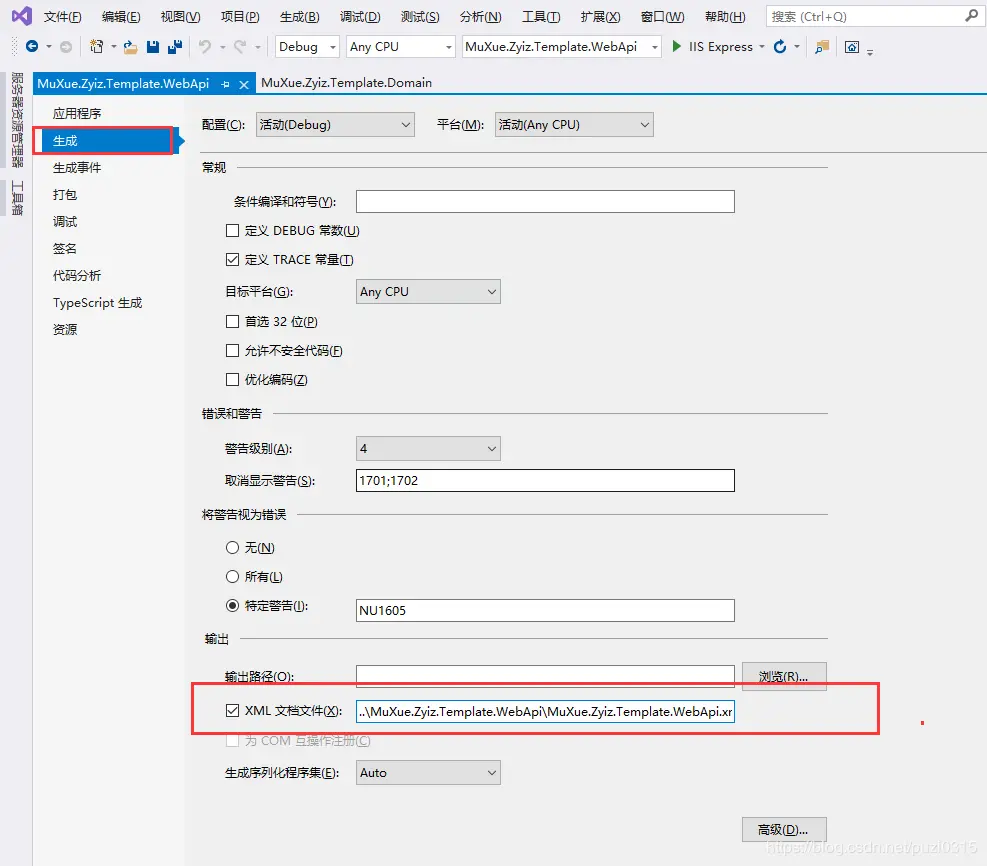Enable 优化编码 checkbox
The image size is (987, 866).
[x=232, y=380]
